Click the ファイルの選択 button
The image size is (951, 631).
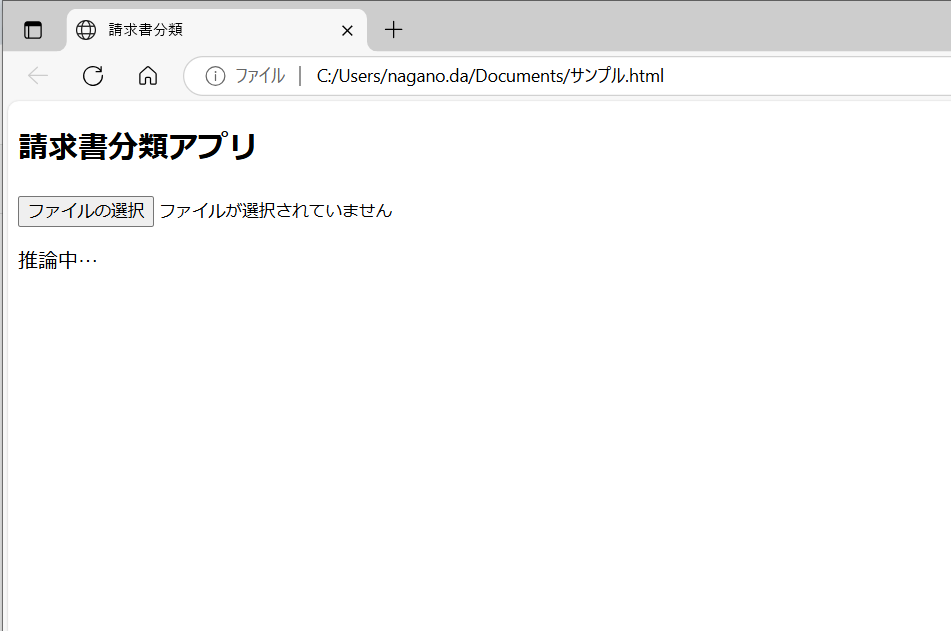coord(86,211)
